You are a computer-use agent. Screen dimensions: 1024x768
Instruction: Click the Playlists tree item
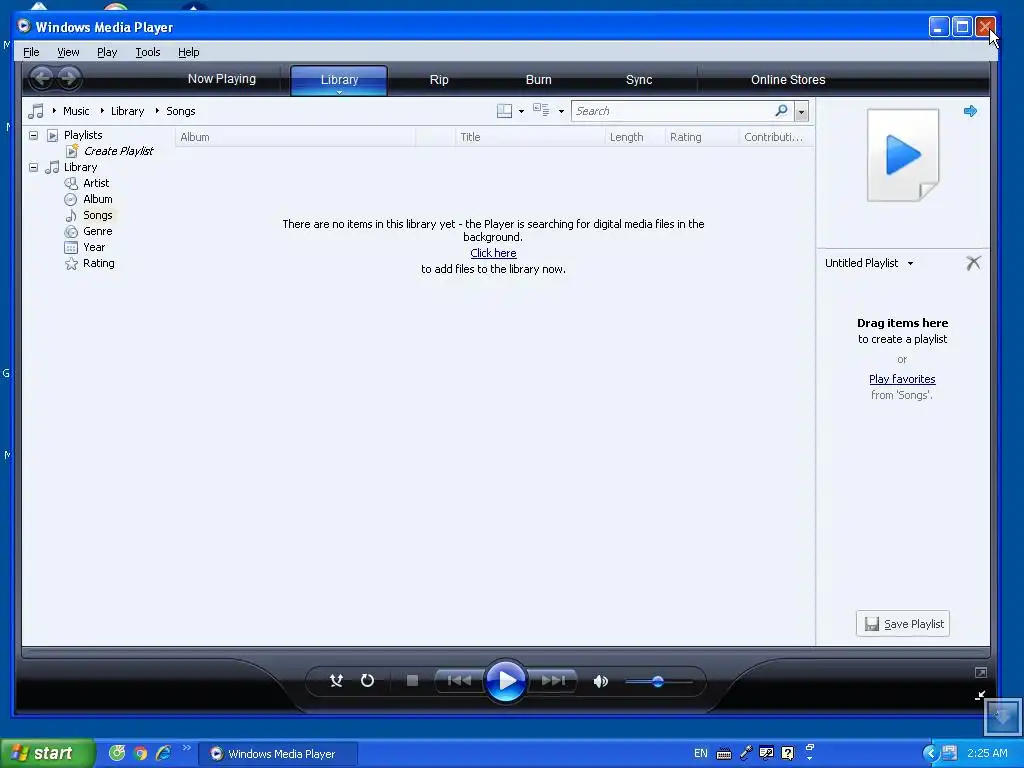[x=83, y=135]
